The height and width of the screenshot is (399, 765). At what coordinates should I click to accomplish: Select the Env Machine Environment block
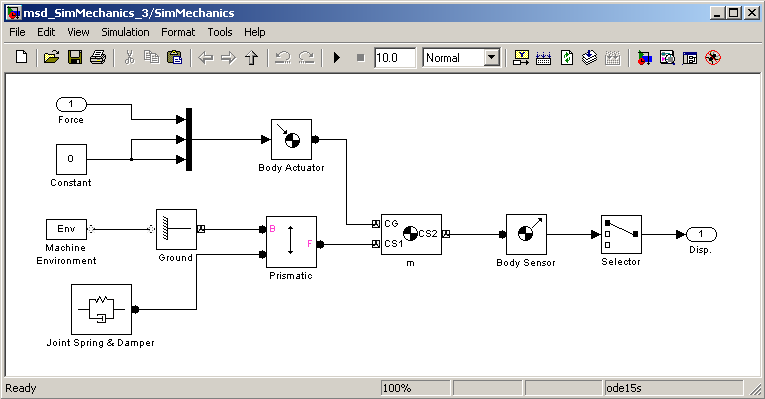coord(66,229)
